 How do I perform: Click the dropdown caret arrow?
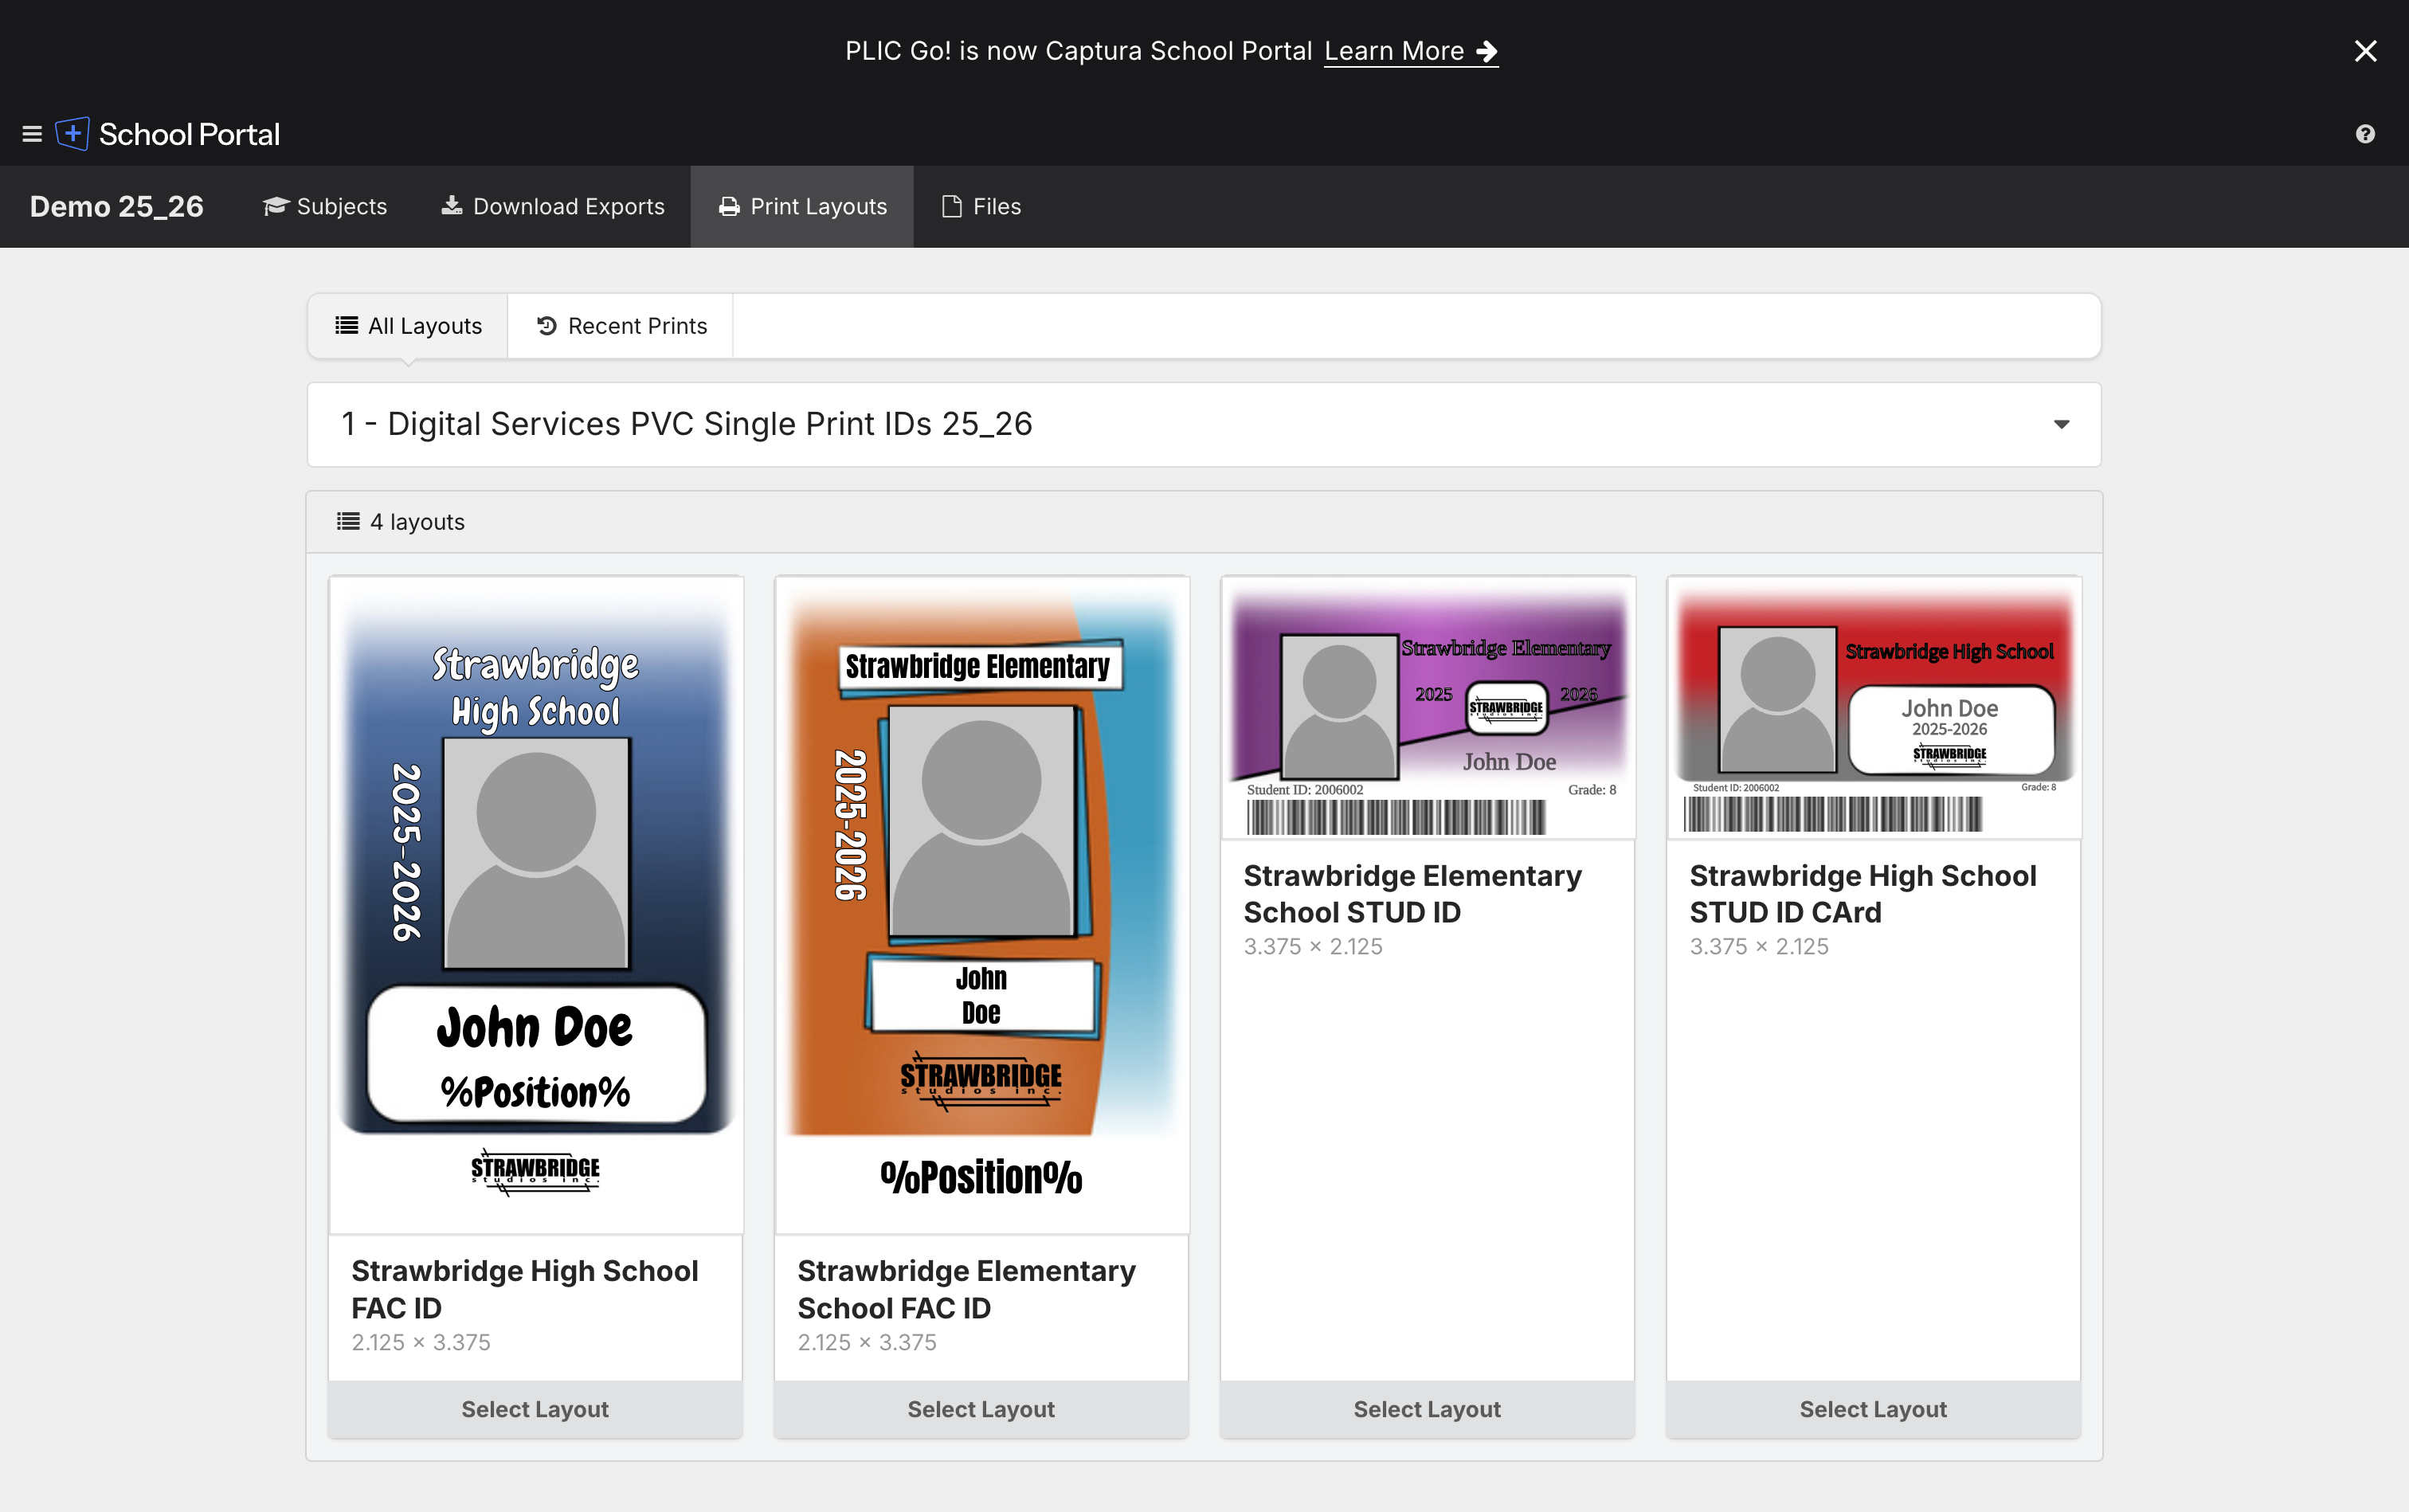2061,424
